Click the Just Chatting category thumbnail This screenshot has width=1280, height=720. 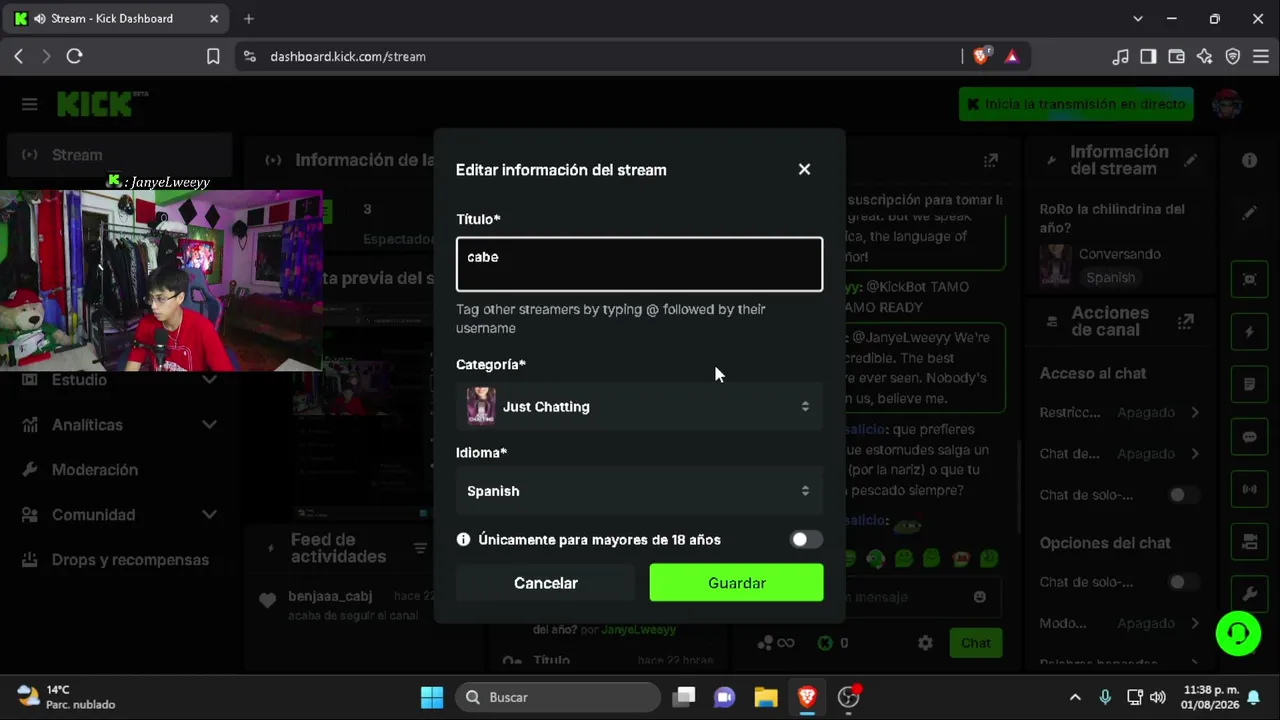pyautogui.click(x=481, y=406)
